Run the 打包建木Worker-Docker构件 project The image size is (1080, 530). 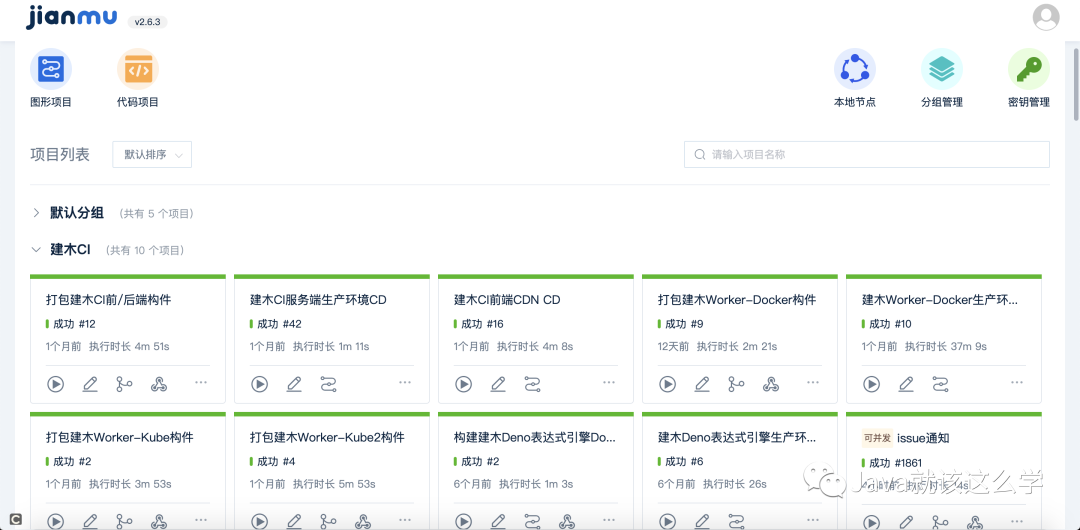tap(667, 384)
